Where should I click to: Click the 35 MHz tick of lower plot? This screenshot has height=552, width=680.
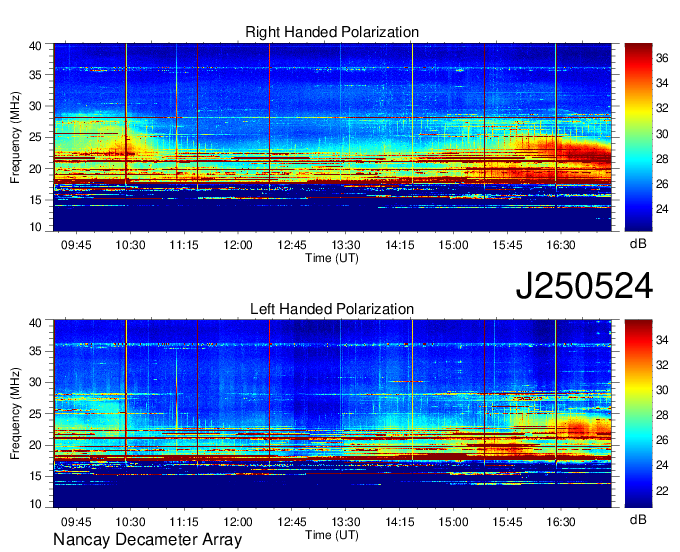click(36, 351)
